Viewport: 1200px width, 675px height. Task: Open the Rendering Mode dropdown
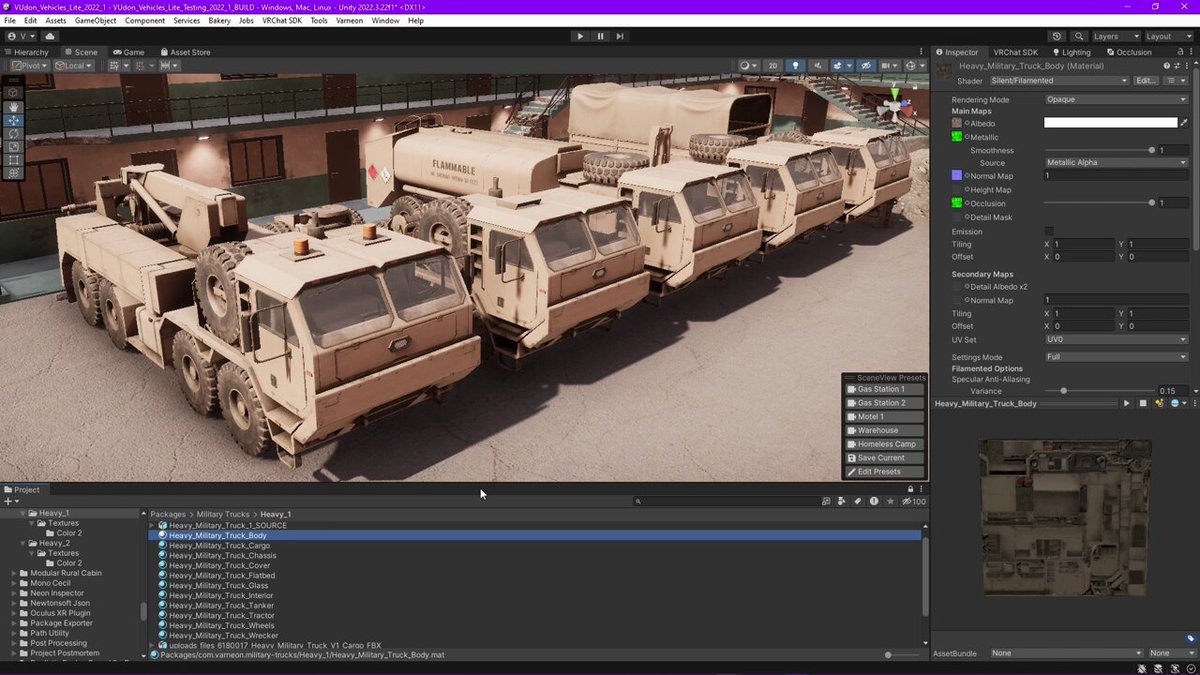(1116, 99)
